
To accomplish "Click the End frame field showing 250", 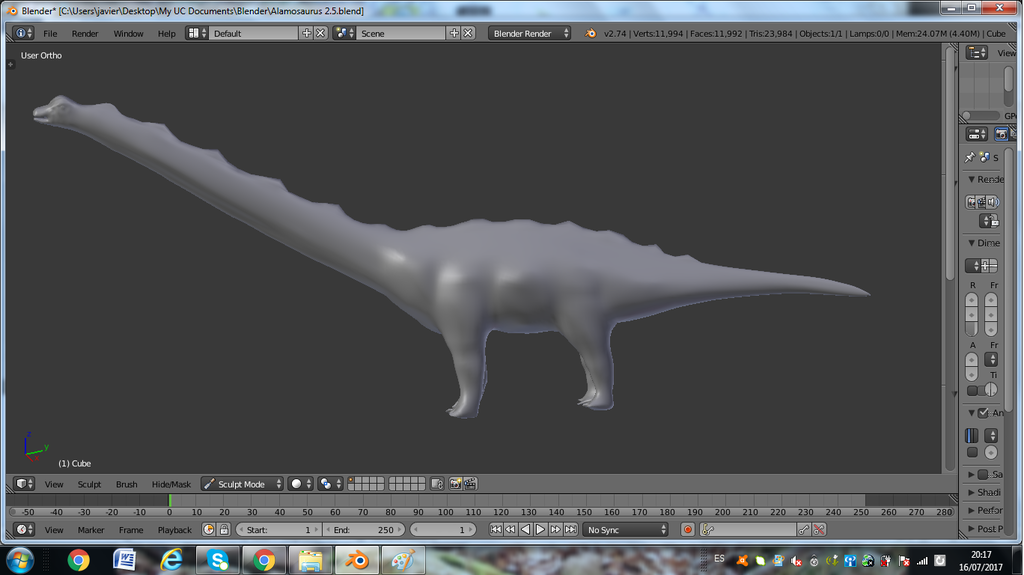I will click(364, 529).
